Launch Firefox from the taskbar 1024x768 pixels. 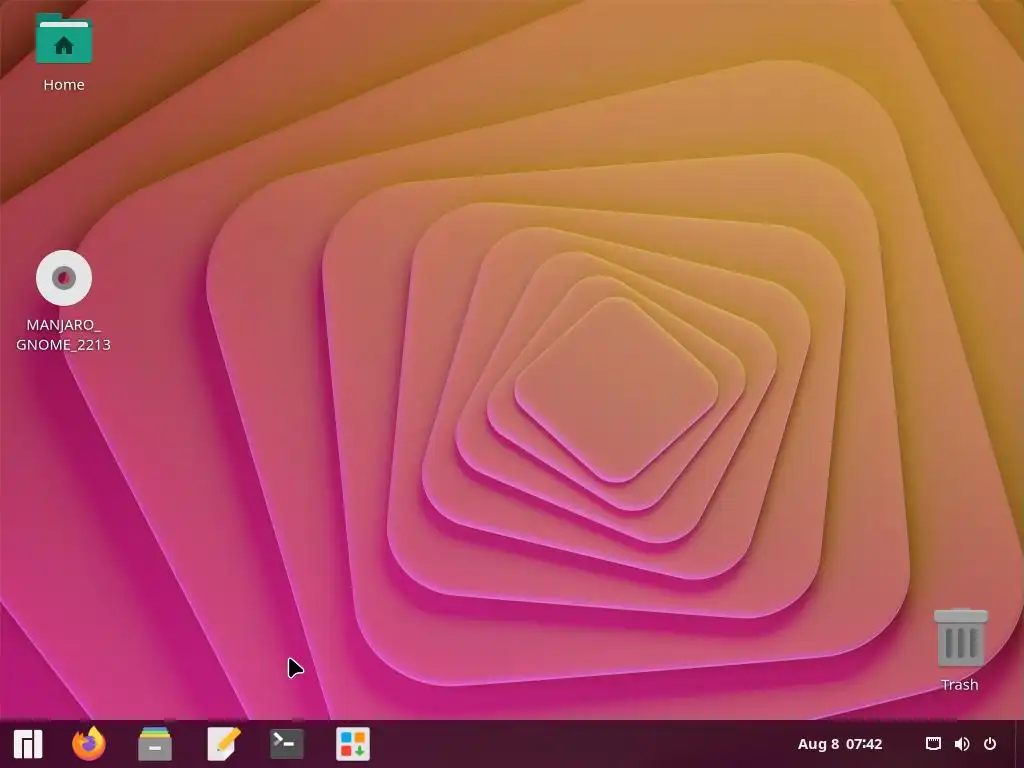coord(89,744)
